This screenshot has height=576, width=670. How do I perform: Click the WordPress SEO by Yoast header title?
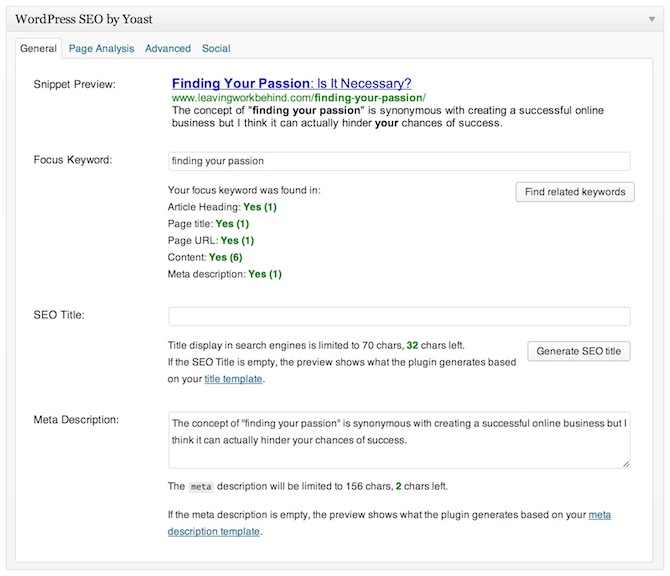click(92, 19)
